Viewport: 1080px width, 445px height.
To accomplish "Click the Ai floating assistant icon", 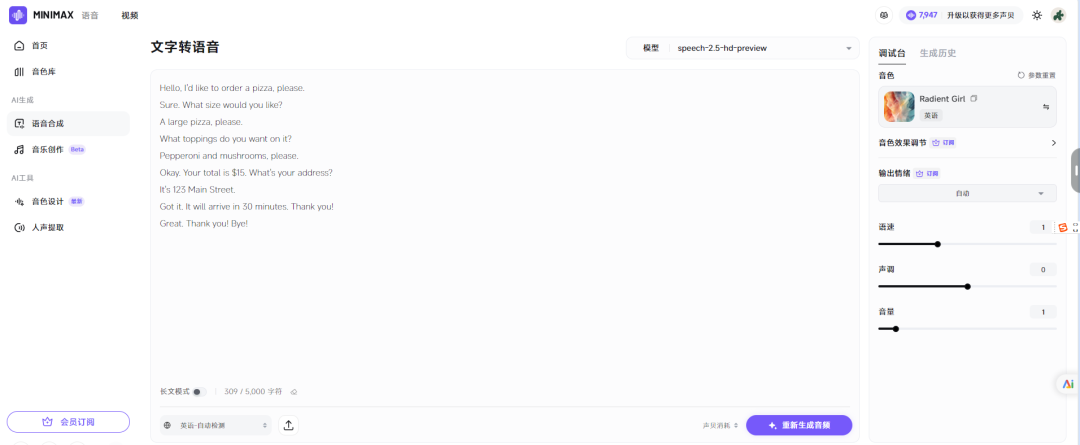I will (x=1068, y=384).
